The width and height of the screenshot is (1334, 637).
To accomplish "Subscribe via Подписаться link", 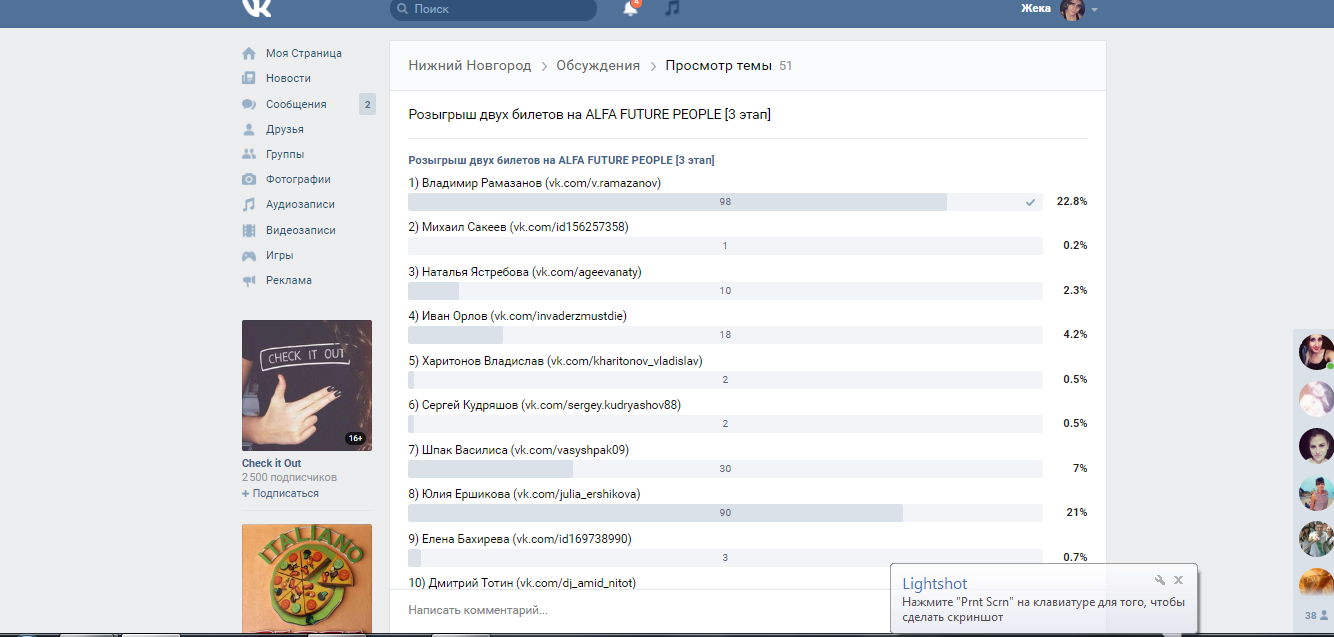I will click(280, 493).
